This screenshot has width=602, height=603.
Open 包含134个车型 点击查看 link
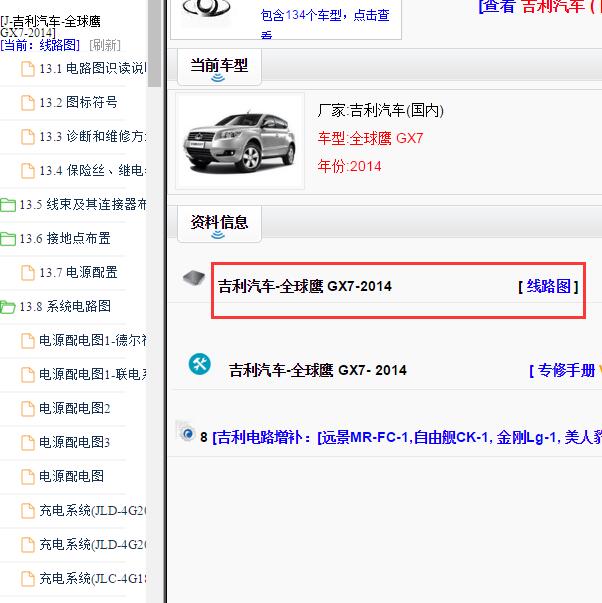(x=325, y=23)
